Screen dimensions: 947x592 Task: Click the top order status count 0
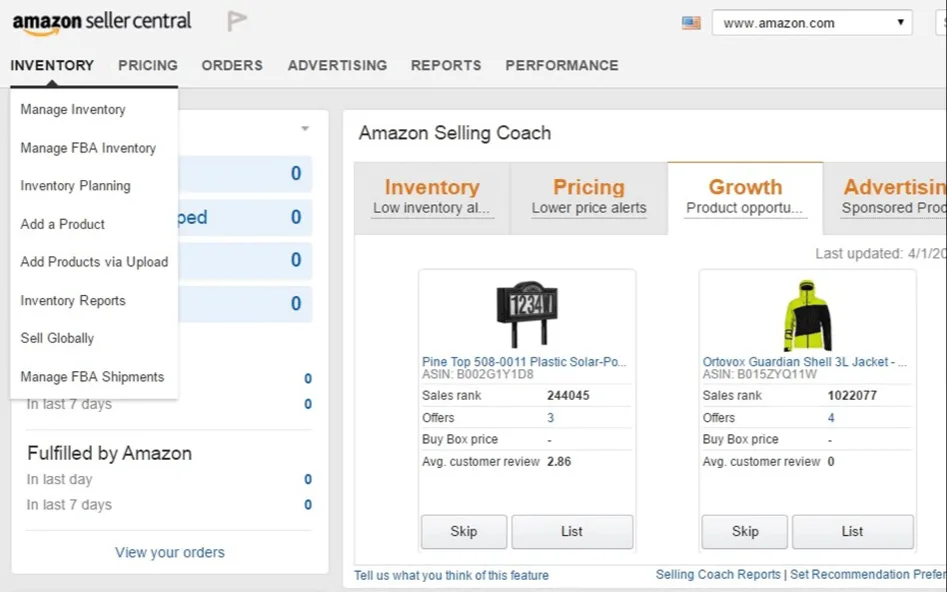tap(296, 173)
